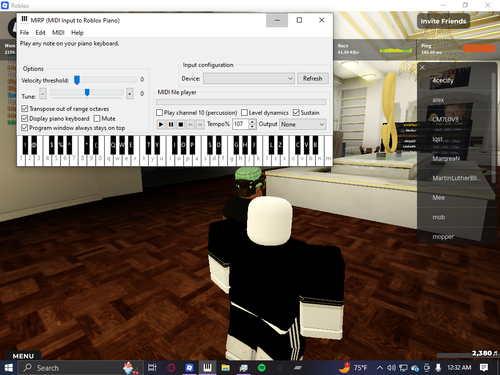Viewport: 500px width, 375px height.
Task: Open the Device dropdown list
Action: (x=249, y=79)
